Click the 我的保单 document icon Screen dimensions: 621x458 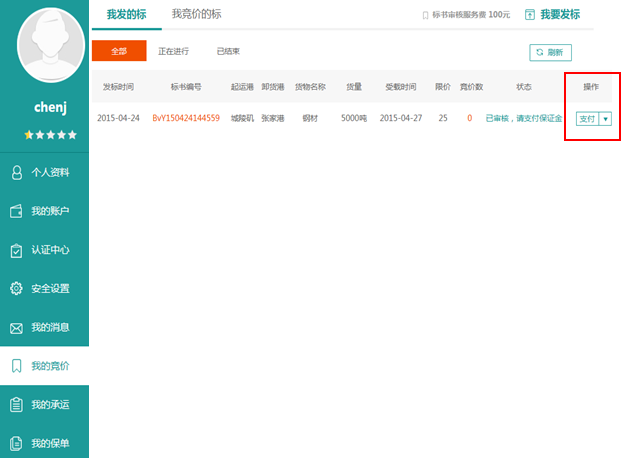pyautogui.click(x=16, y=443)
